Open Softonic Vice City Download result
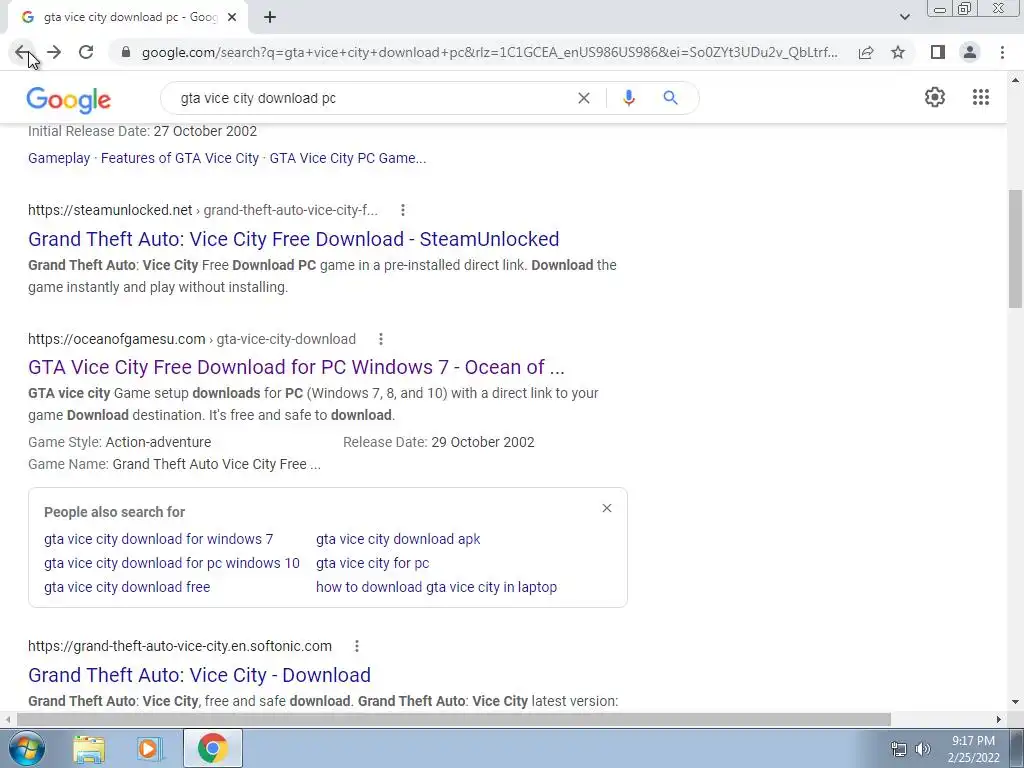The image size is (1024, 768). point(199,675)
